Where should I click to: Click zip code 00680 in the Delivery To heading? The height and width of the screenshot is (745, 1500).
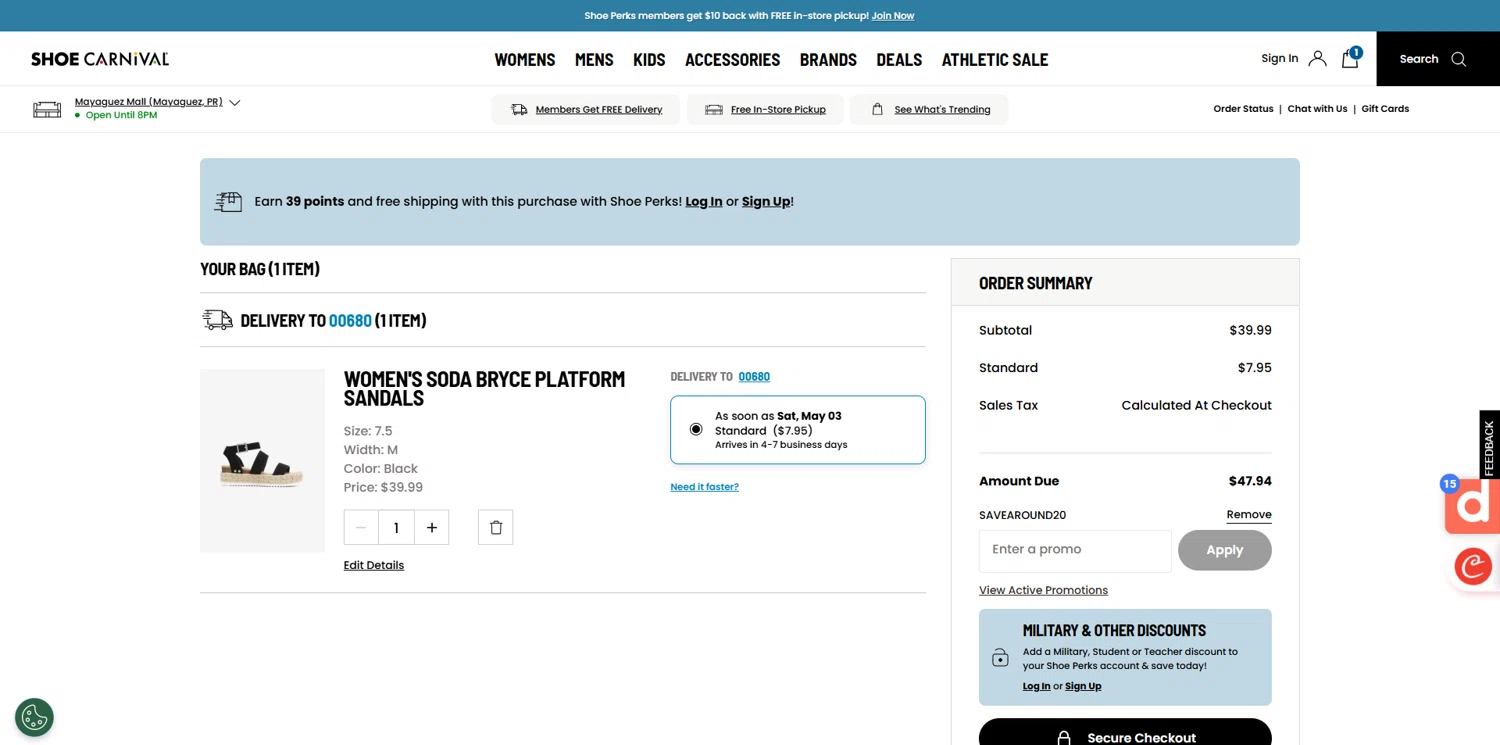pos(350,320)
